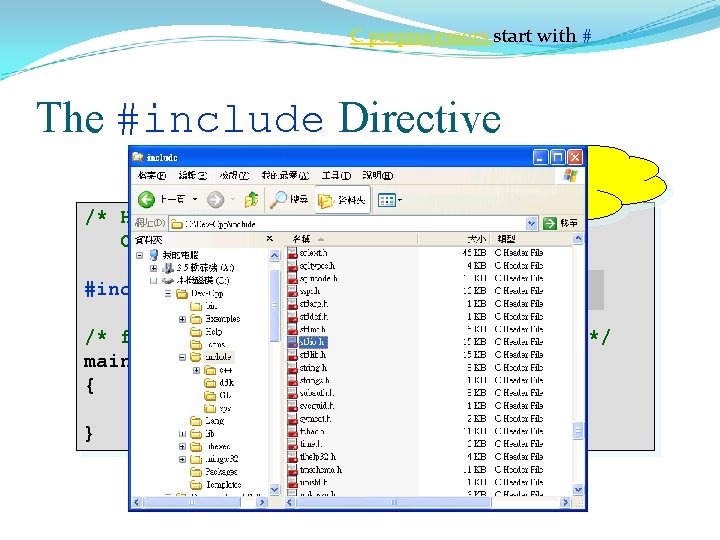The height and width of the screenshot is (540, 720).
Task: Open the Help (說明) menu
Action: coord(377,175)
